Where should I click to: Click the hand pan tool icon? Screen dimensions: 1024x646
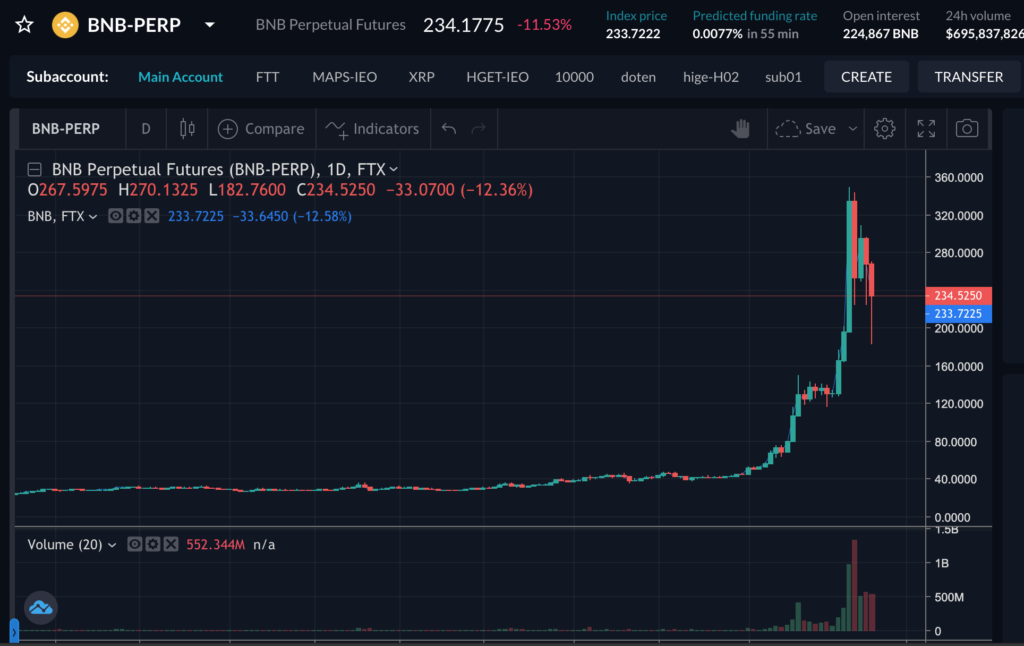[740, 129]
